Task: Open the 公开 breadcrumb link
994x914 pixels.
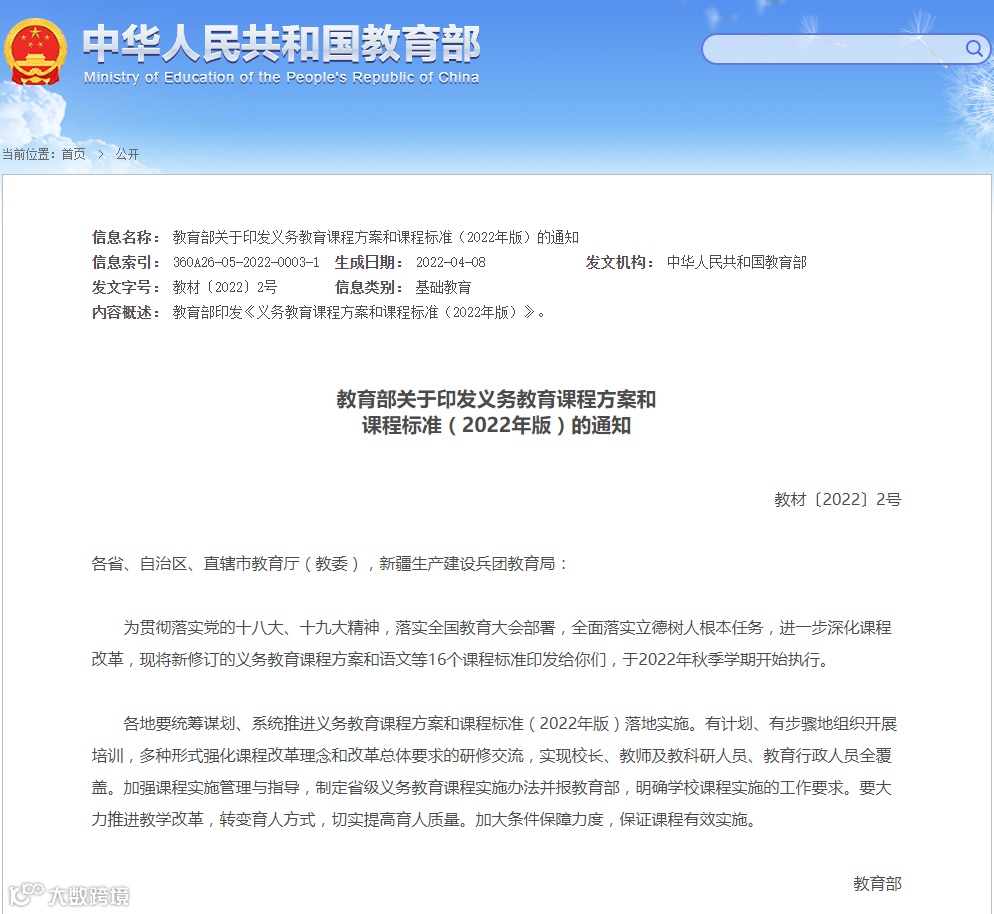Action: click(127, 154)
